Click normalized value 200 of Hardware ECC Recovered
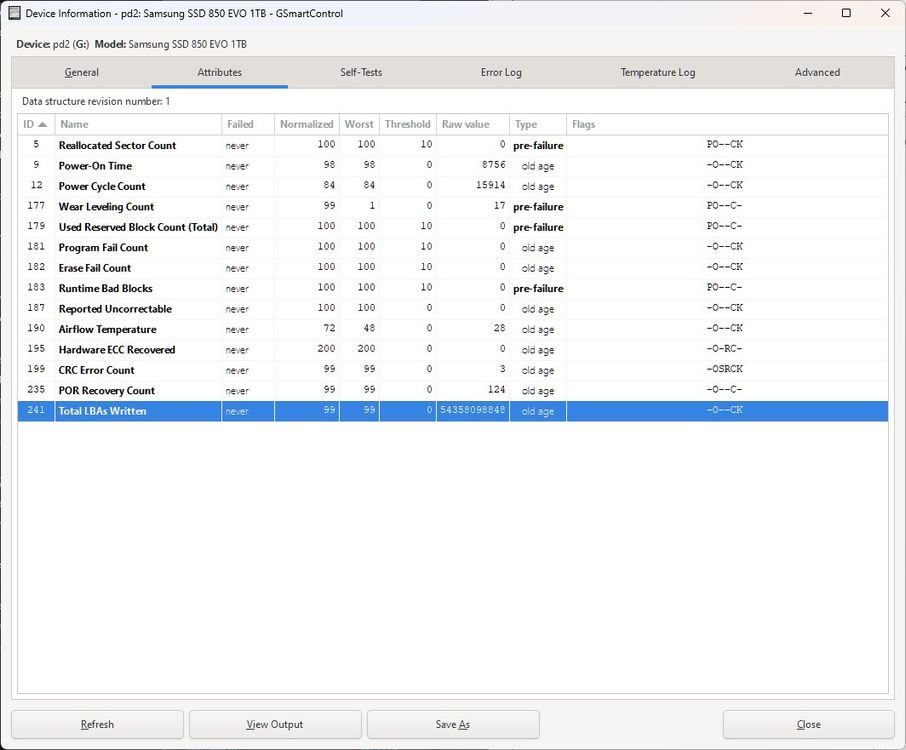906x750 pixels. [x=326, y=348]
